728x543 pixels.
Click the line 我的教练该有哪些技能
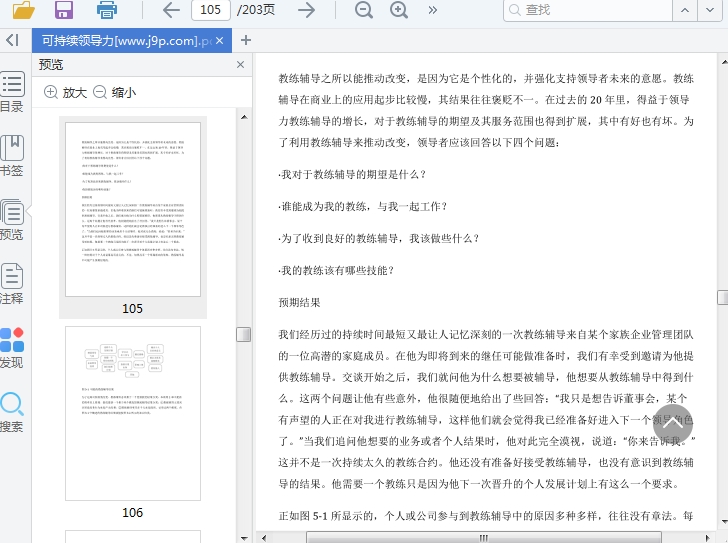pyautogui.click(x=336, y=271)
